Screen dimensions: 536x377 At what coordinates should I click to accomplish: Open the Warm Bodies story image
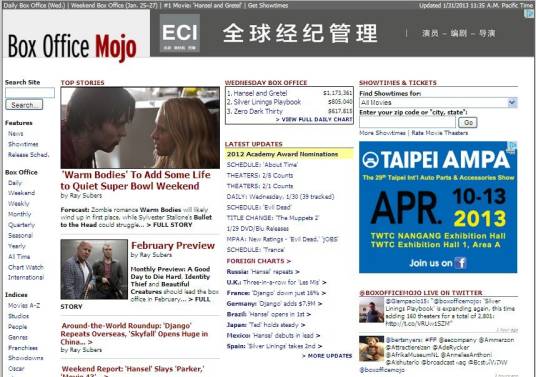coord(140,127)
